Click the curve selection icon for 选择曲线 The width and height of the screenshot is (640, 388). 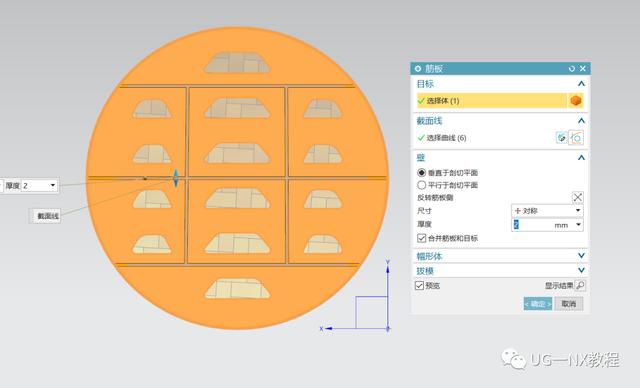pos(576,137)
